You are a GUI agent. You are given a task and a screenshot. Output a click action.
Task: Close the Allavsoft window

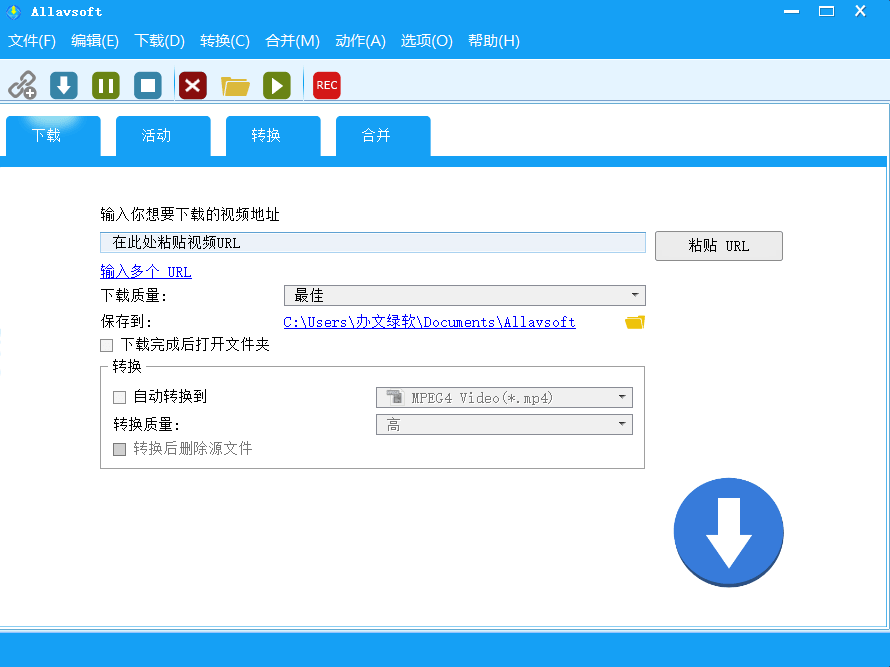click(860, 11)
